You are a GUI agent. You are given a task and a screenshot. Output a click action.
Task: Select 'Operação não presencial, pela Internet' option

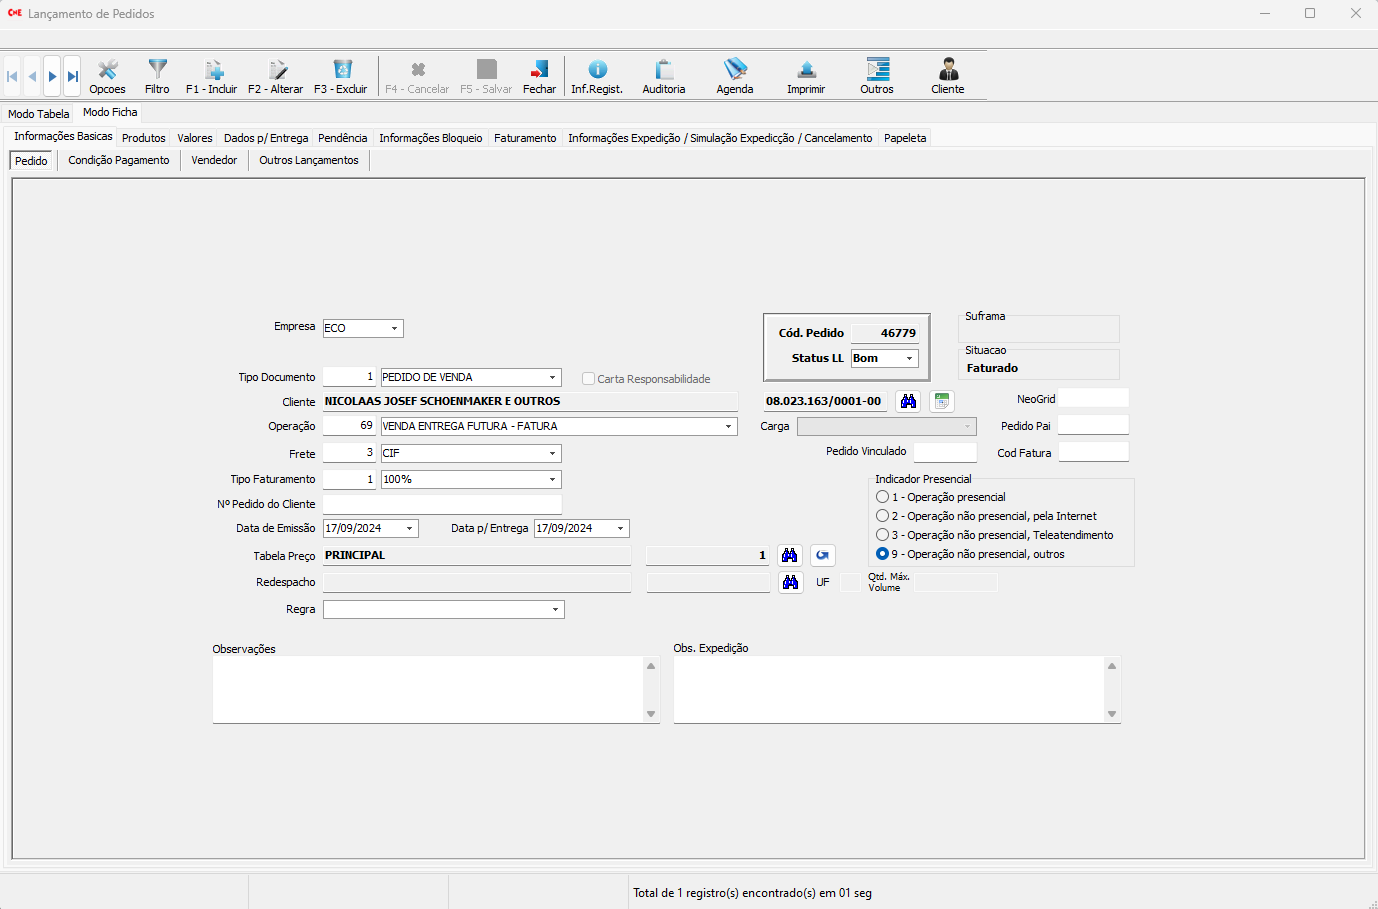click(x=883, y=516)
